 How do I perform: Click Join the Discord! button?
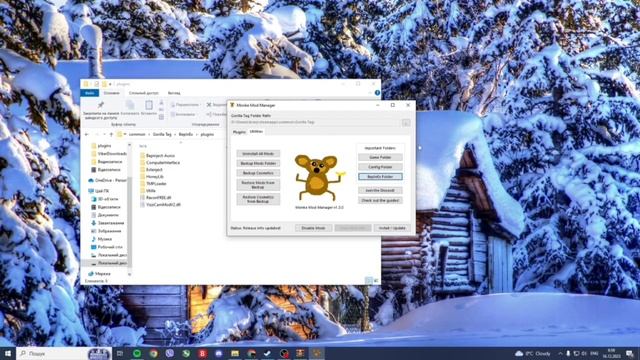point(380,190)
